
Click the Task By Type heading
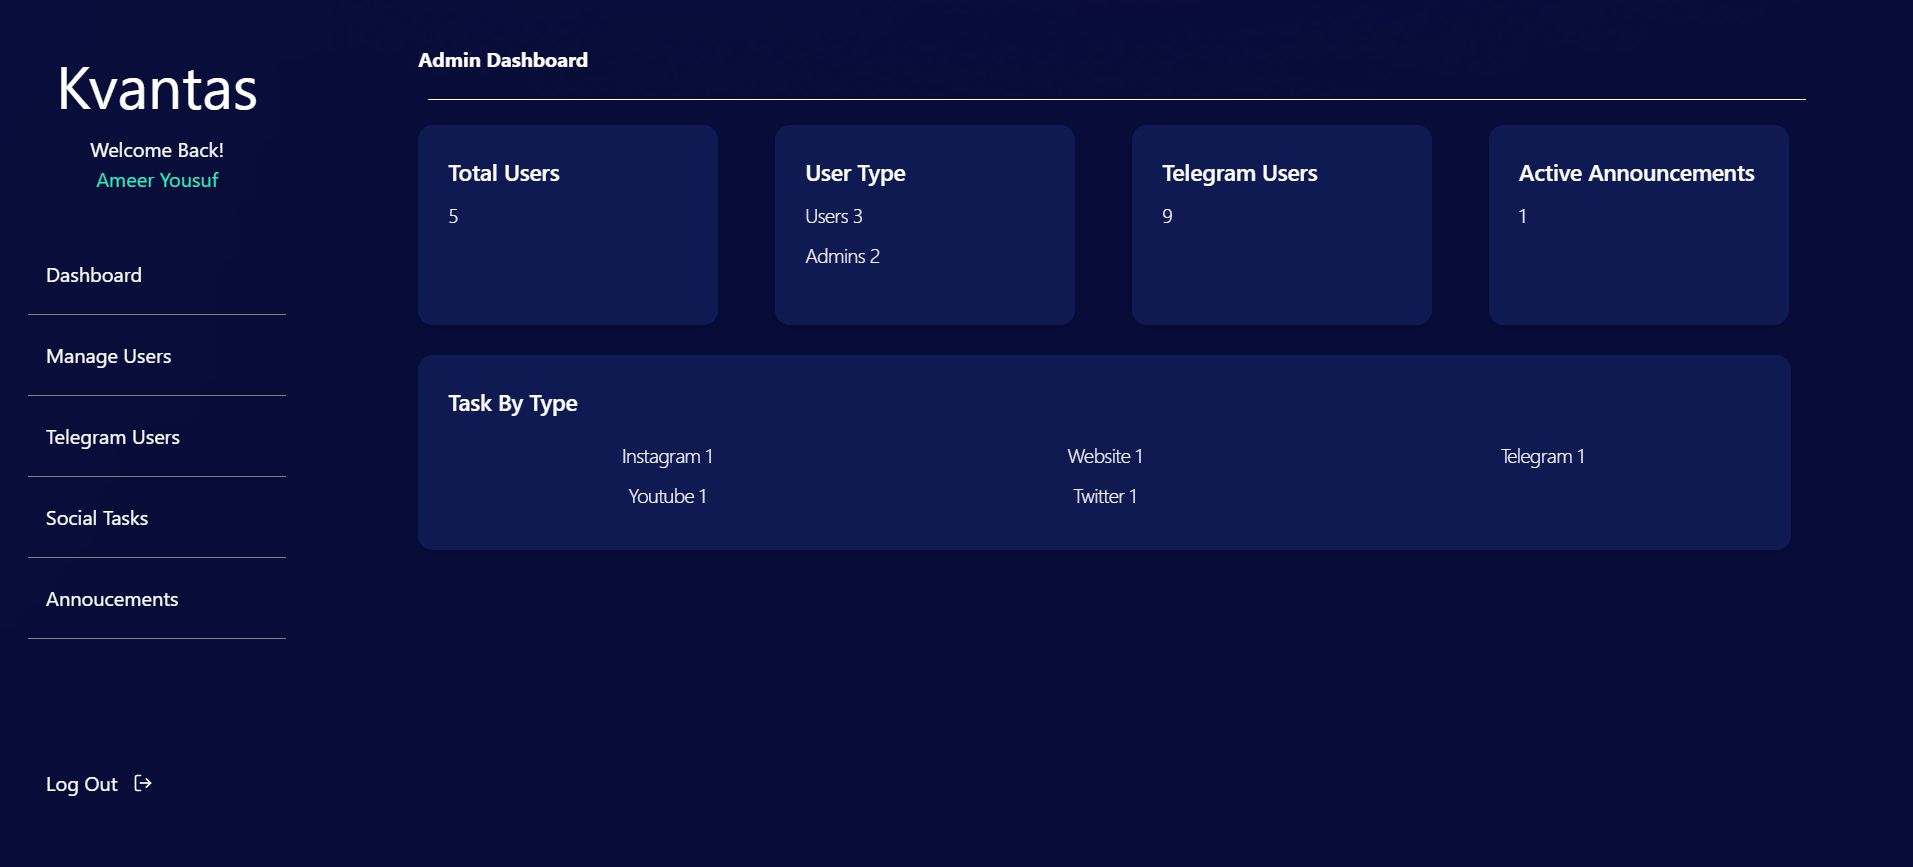point(513,403)
